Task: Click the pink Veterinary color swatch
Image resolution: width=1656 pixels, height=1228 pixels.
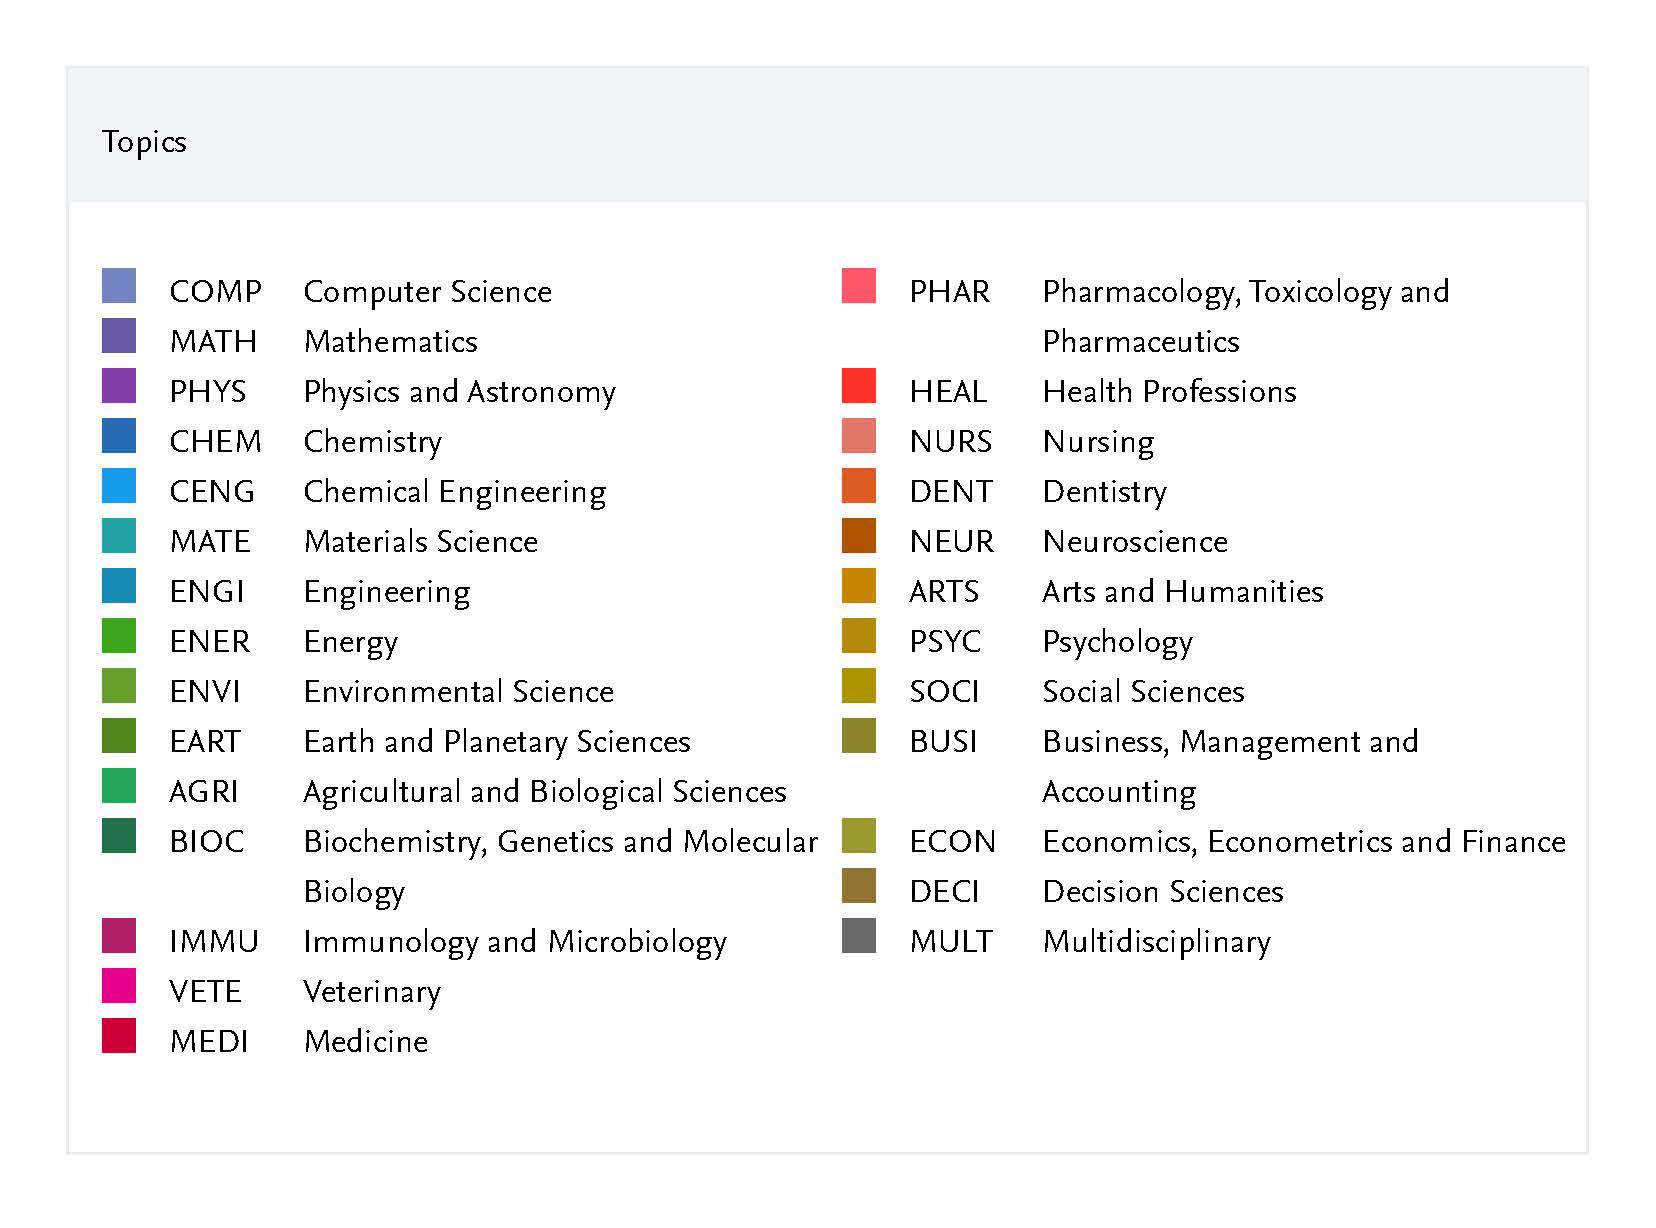Action: 119,986
